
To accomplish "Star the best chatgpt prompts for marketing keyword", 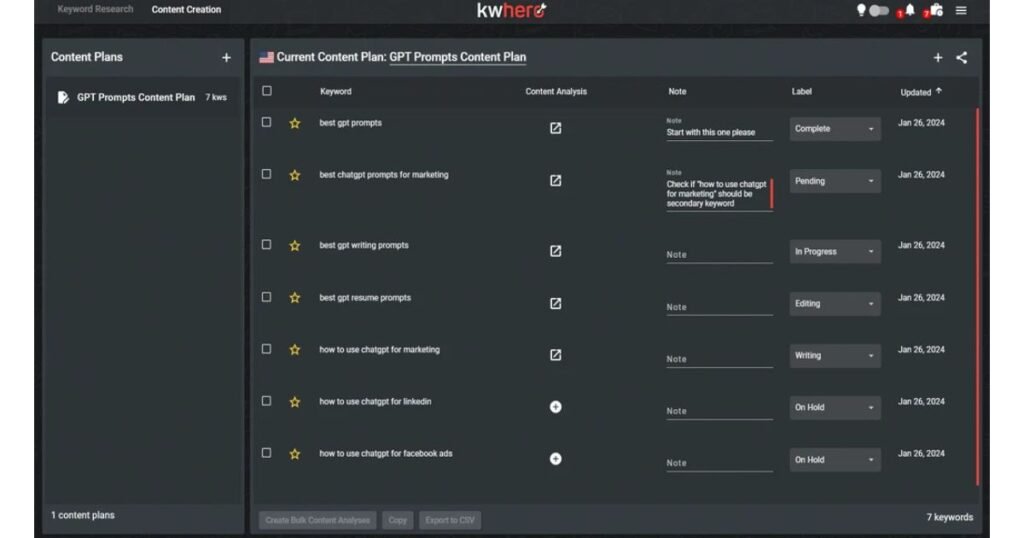I will point(295,175).
